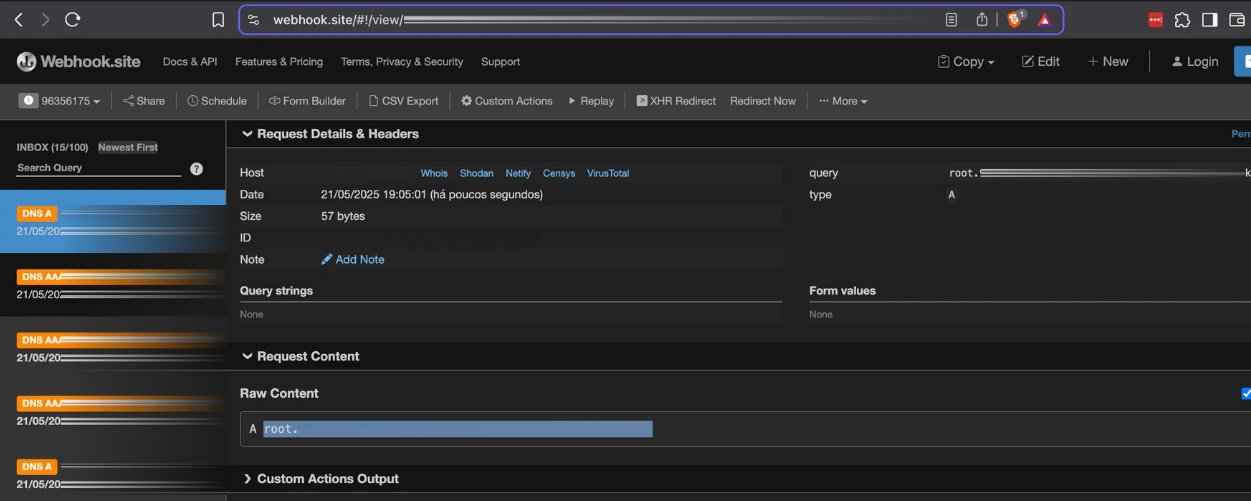Expand the More dropdown in toolbar

(843, 101)
